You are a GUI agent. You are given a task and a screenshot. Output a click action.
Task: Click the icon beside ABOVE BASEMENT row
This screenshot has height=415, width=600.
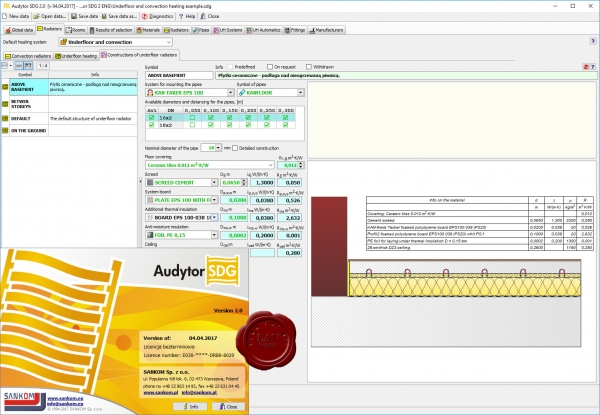pos(5,87)
